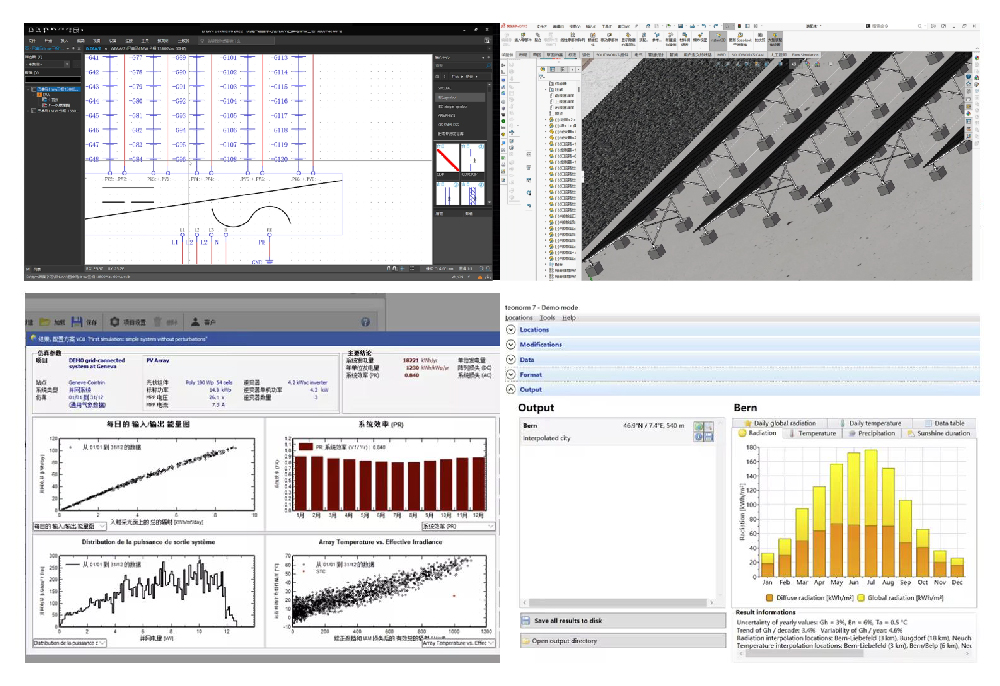Expand the Modifications section

pos(511,344)
